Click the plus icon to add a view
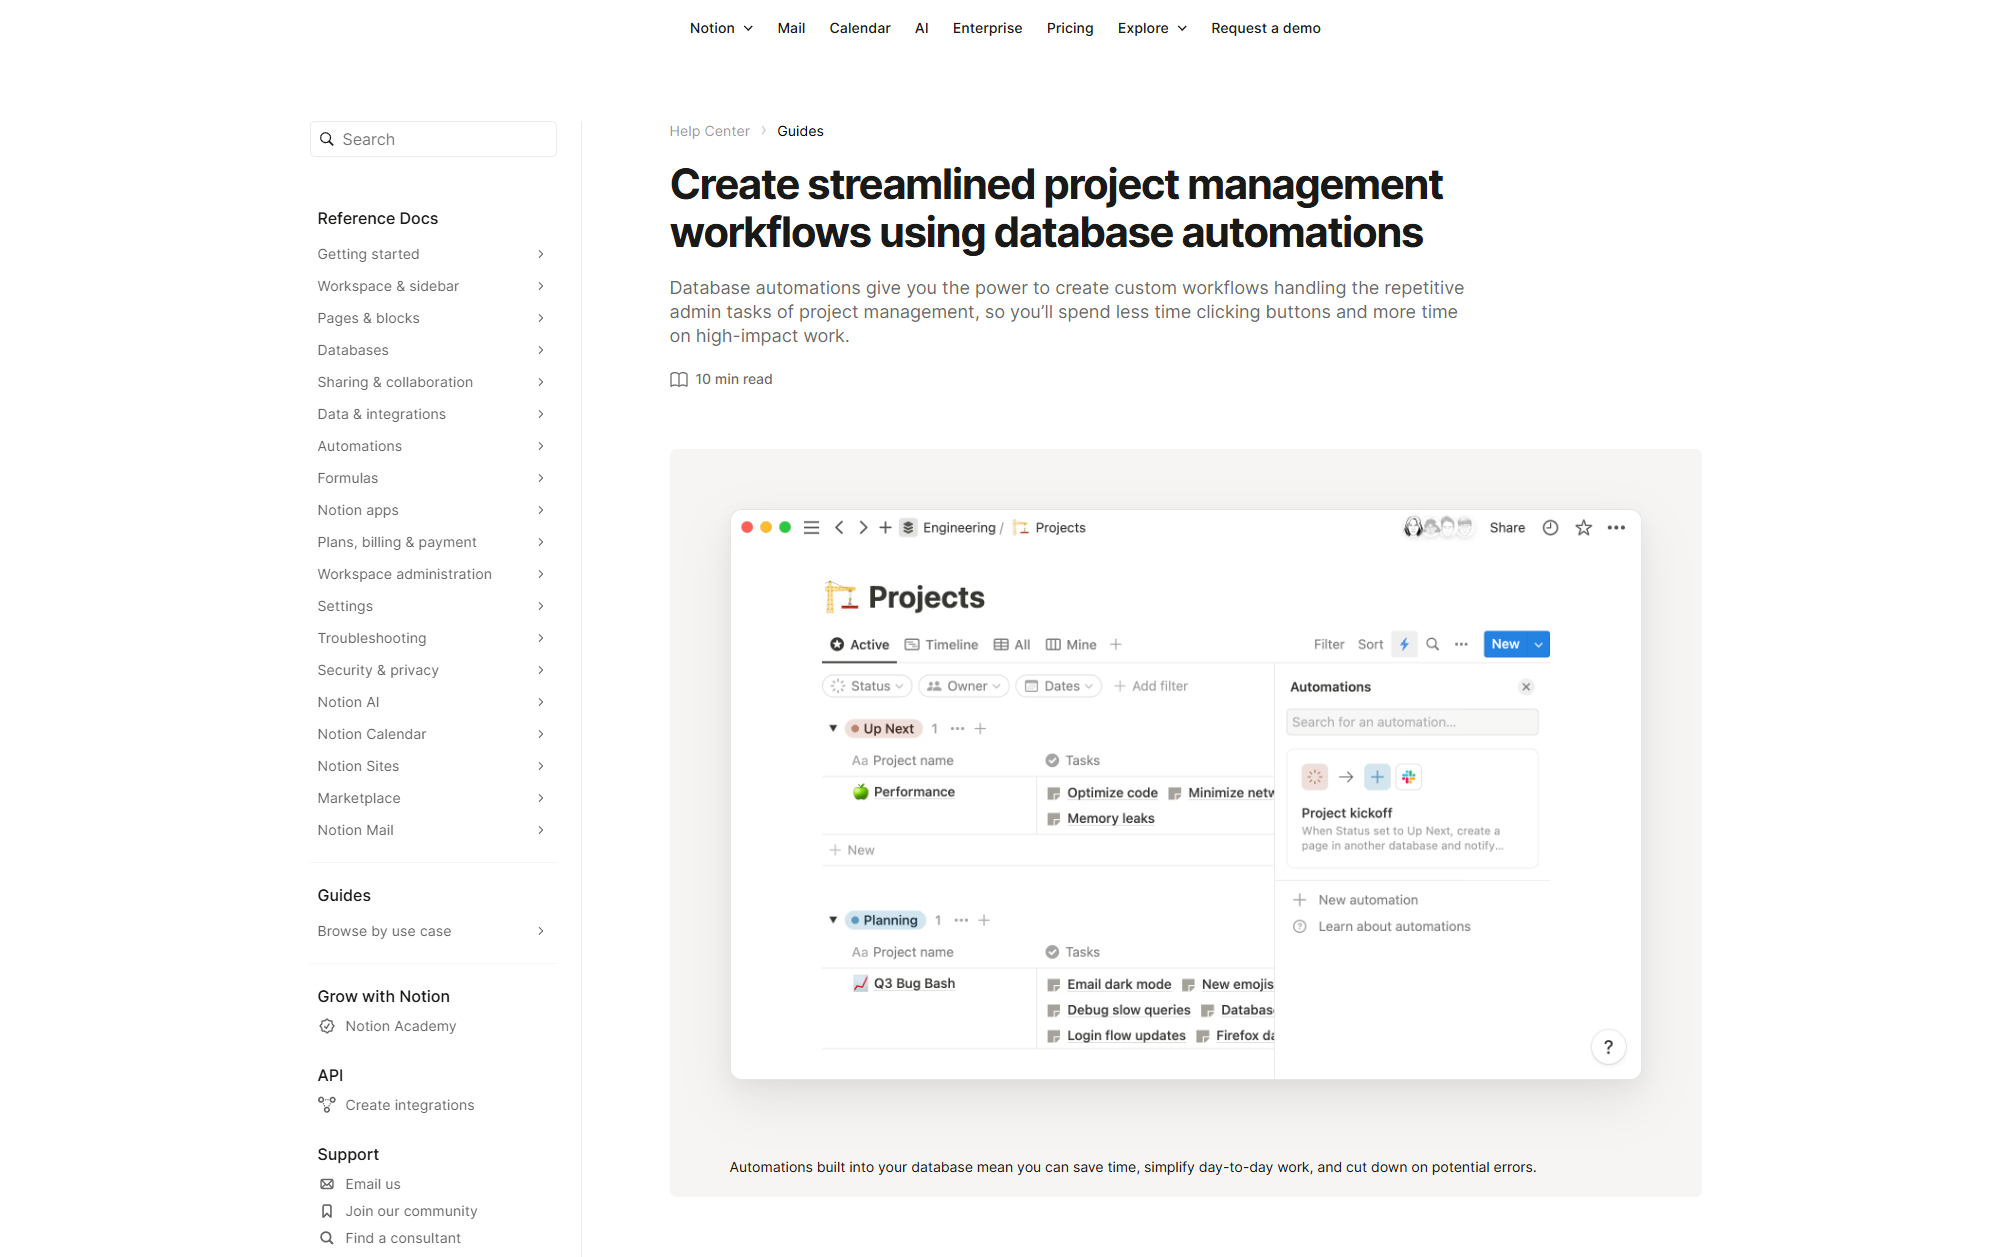Screen dimensions: 1995x1257 [1116, 645]
